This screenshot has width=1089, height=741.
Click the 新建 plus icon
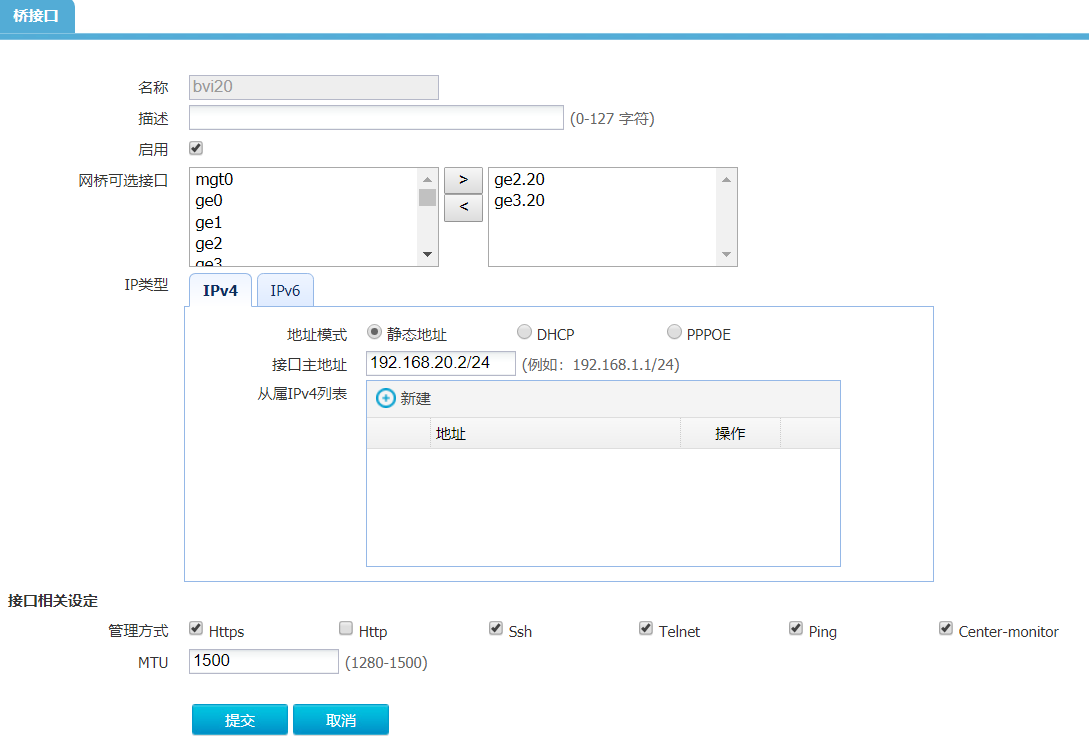(385, 398)
